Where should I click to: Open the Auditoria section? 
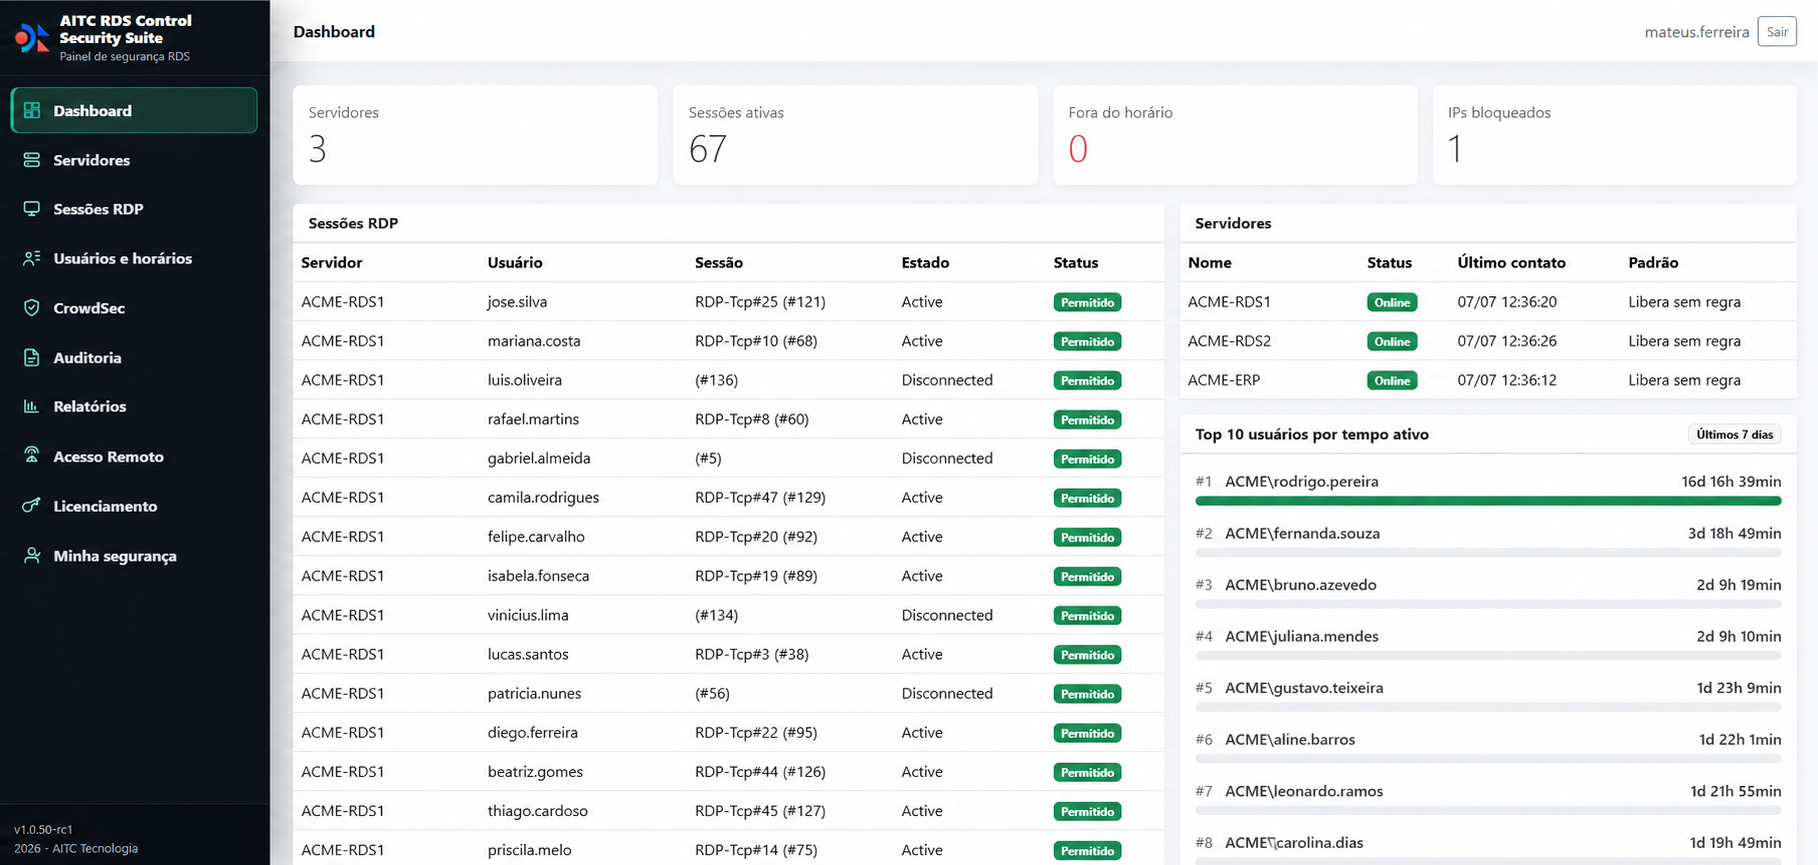pyautogui.click(x=134, y=357)
